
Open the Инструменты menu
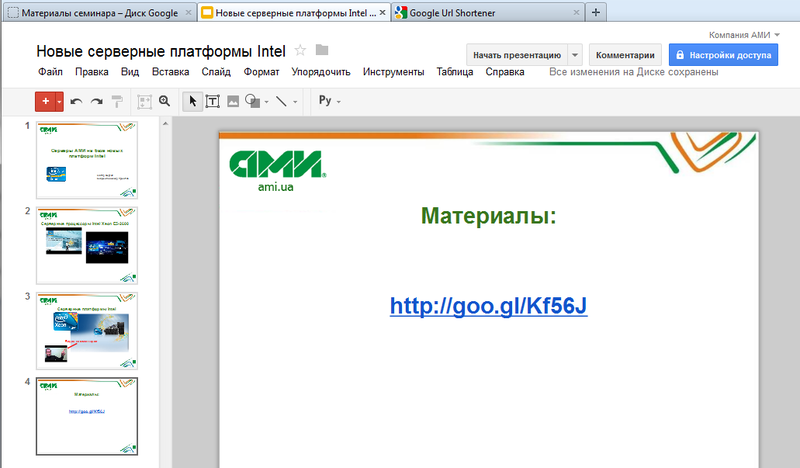coord(393,72)
